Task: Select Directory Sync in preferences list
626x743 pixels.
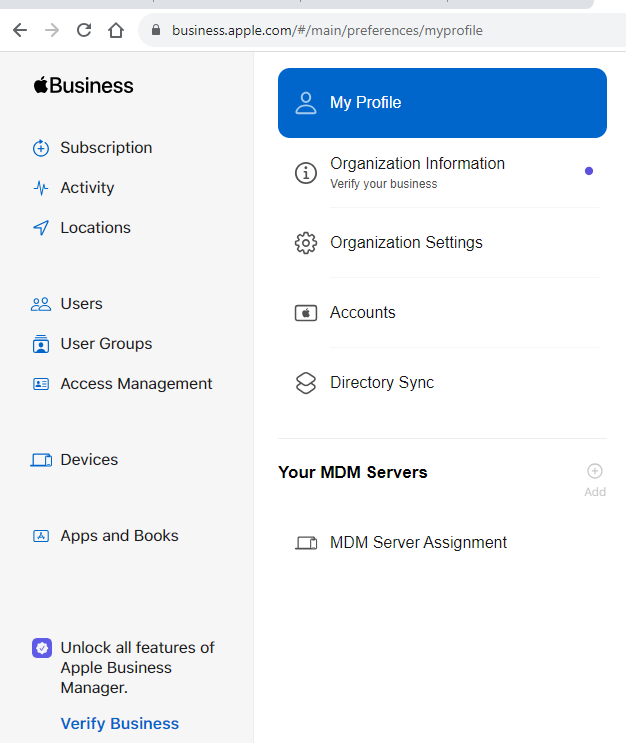Action: [x=442, y=382]
